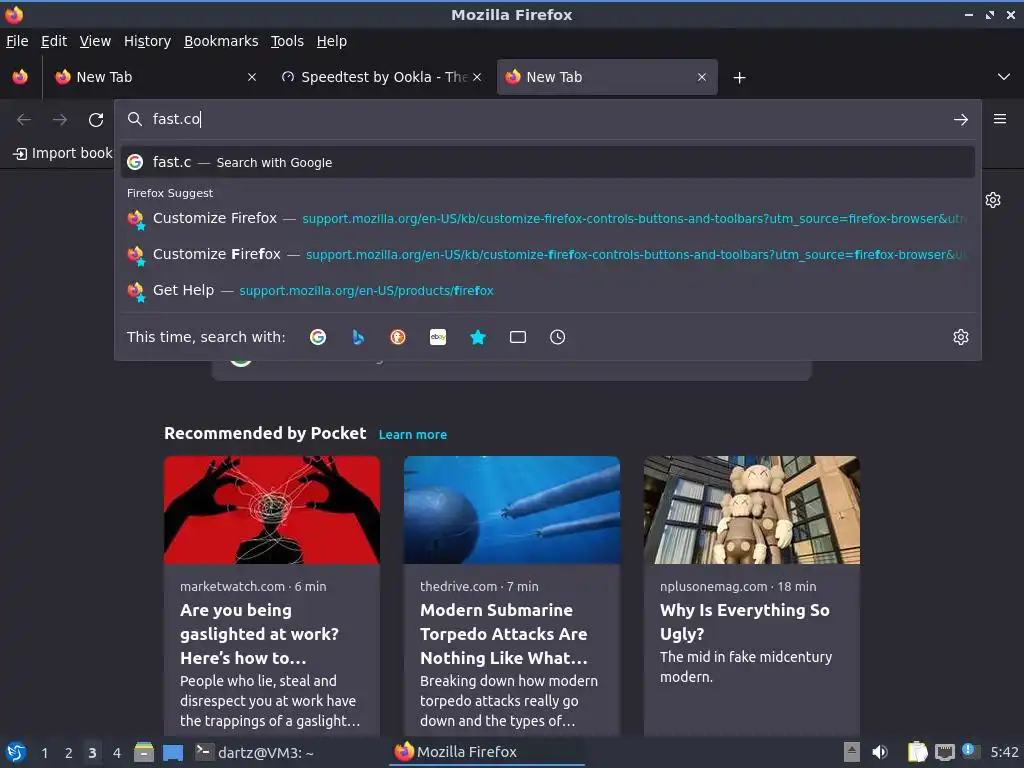Open the Bookmarks menu
Viewport: 1024px width, 768px height.
tap(221, 41)
